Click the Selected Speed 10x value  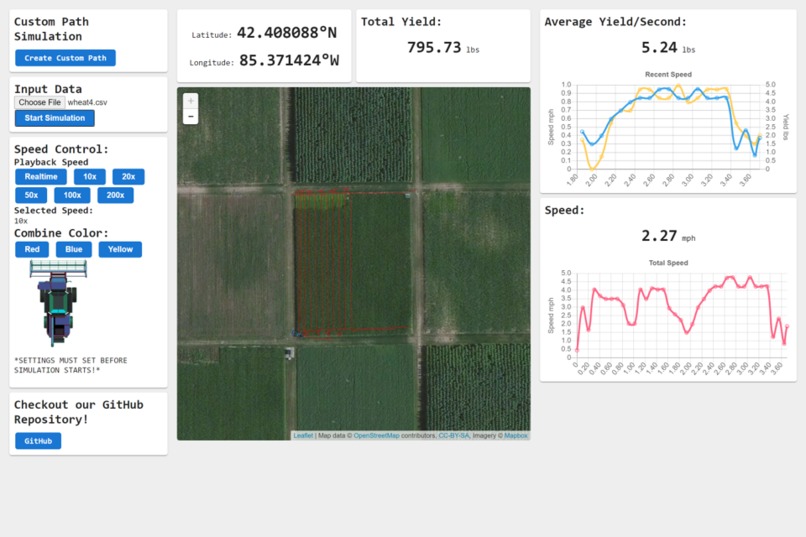click(x=21, y=221)
